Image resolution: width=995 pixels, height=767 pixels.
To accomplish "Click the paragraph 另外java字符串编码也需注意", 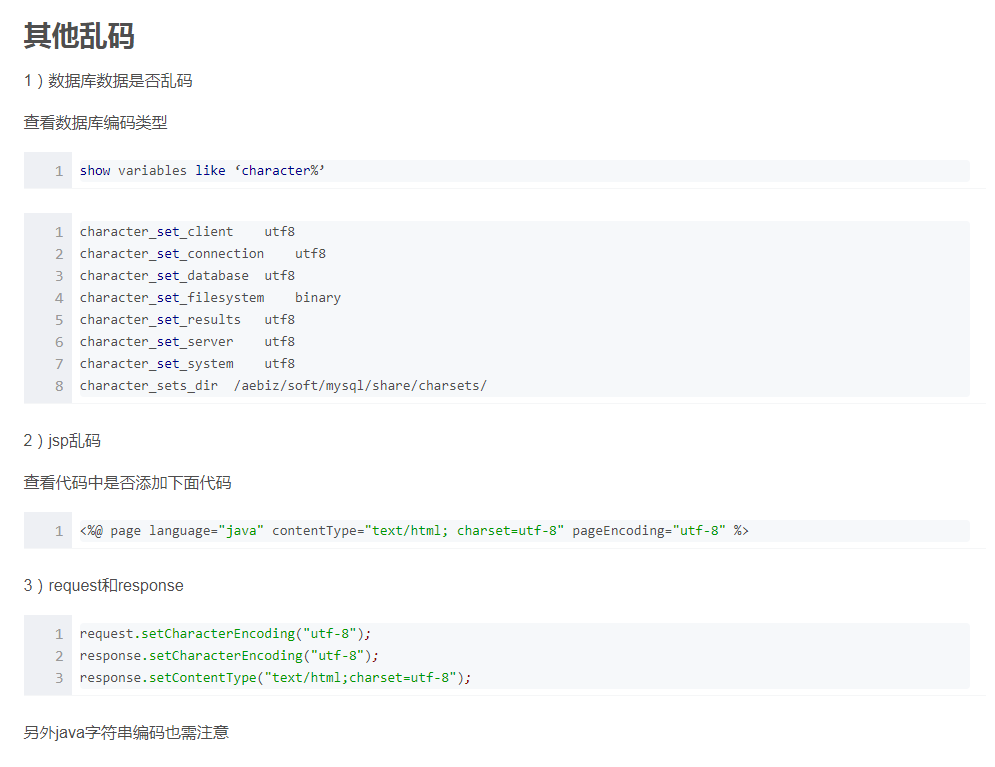I will 126,733.
